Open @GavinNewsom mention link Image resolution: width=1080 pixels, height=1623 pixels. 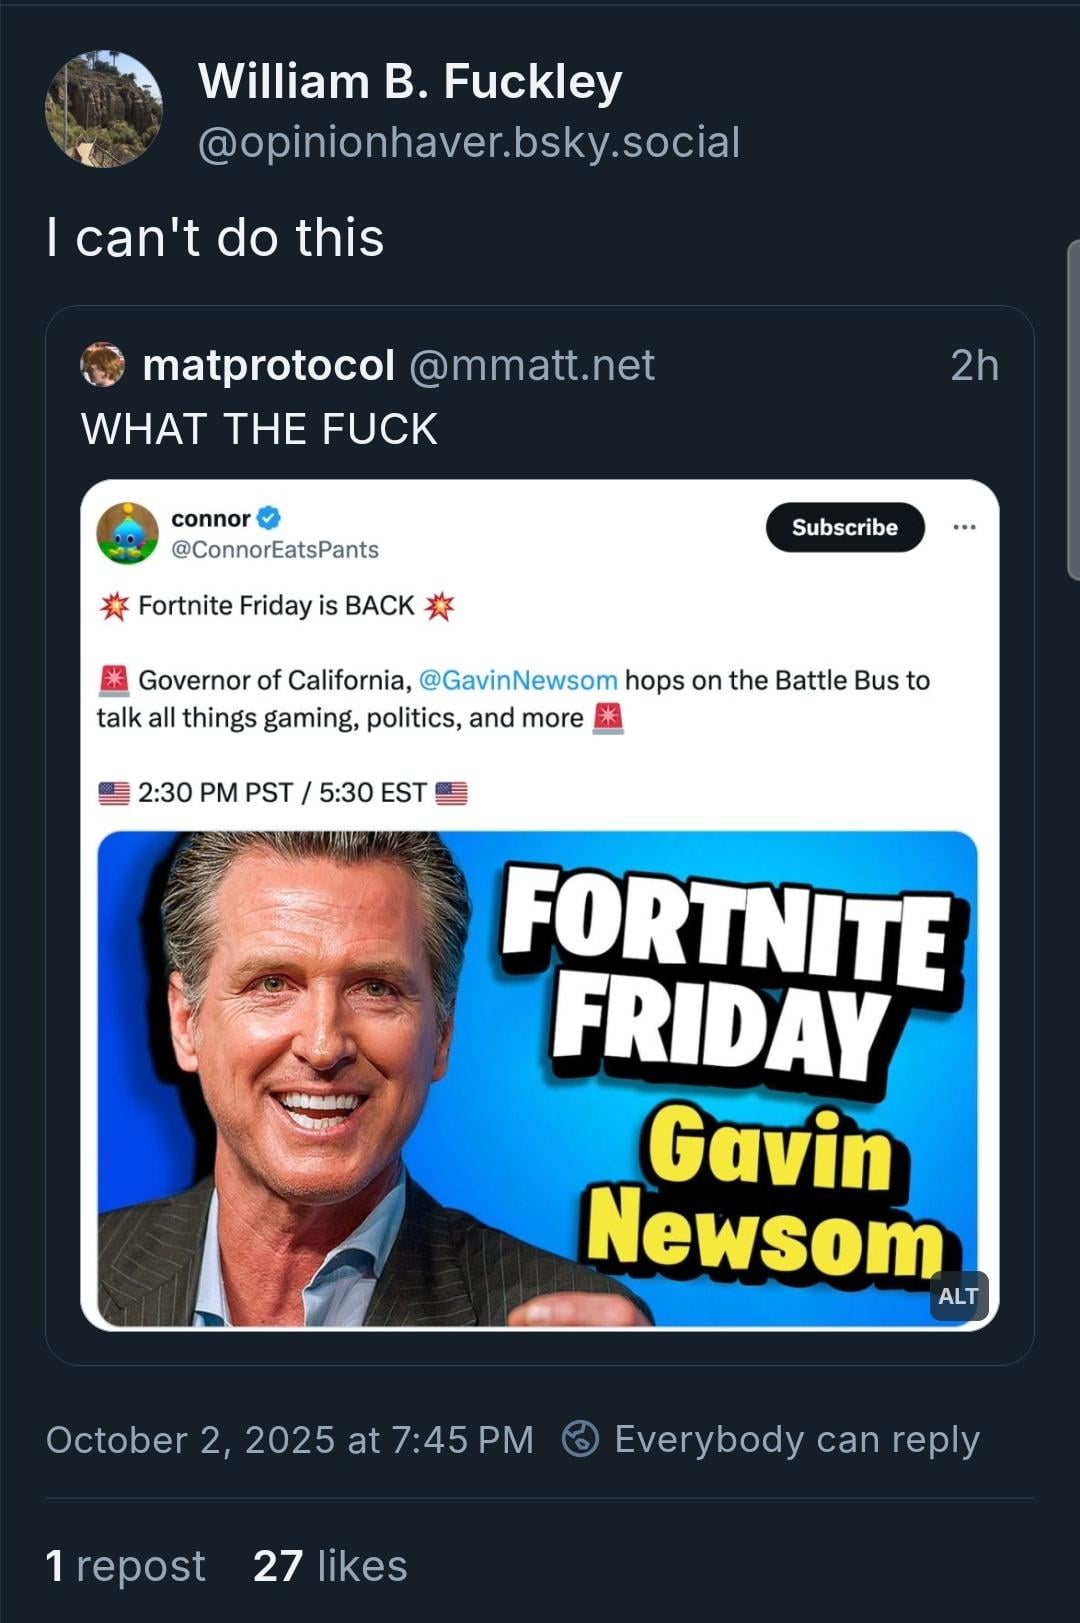(518, 680)
